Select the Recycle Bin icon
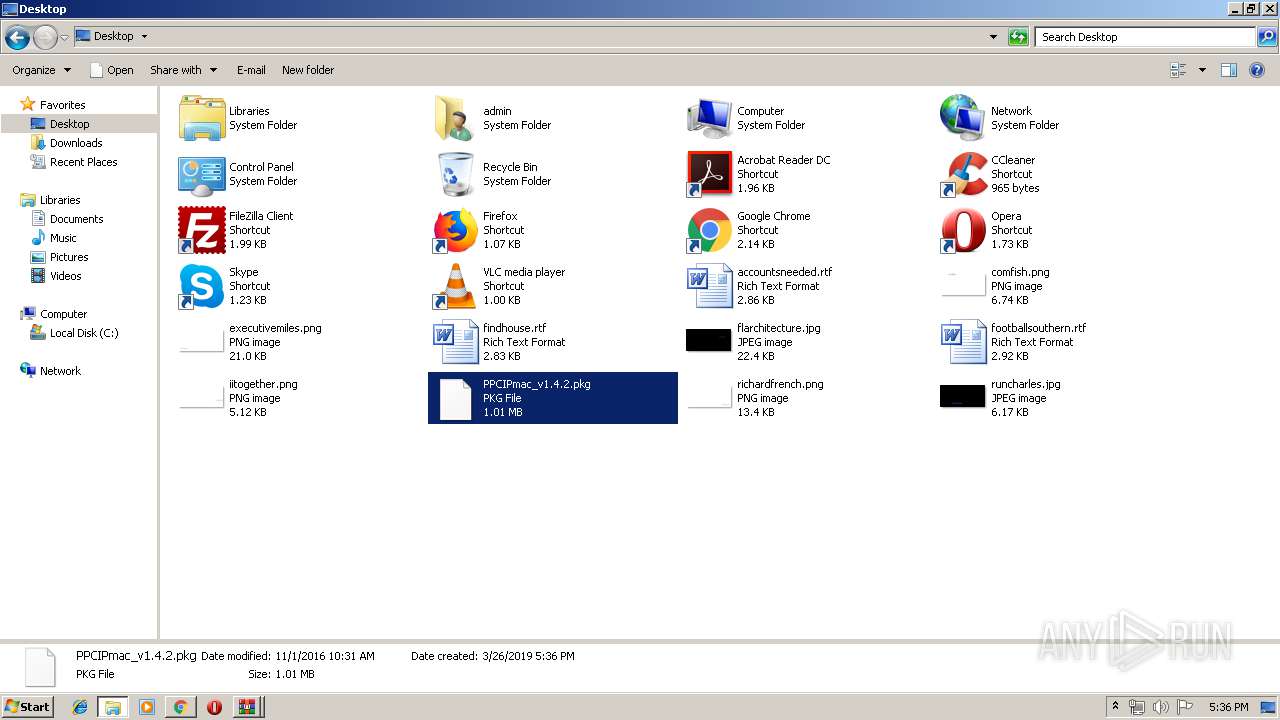Image resolution: width=1280 pixels, height=720 pixels. tap(456, 174)
